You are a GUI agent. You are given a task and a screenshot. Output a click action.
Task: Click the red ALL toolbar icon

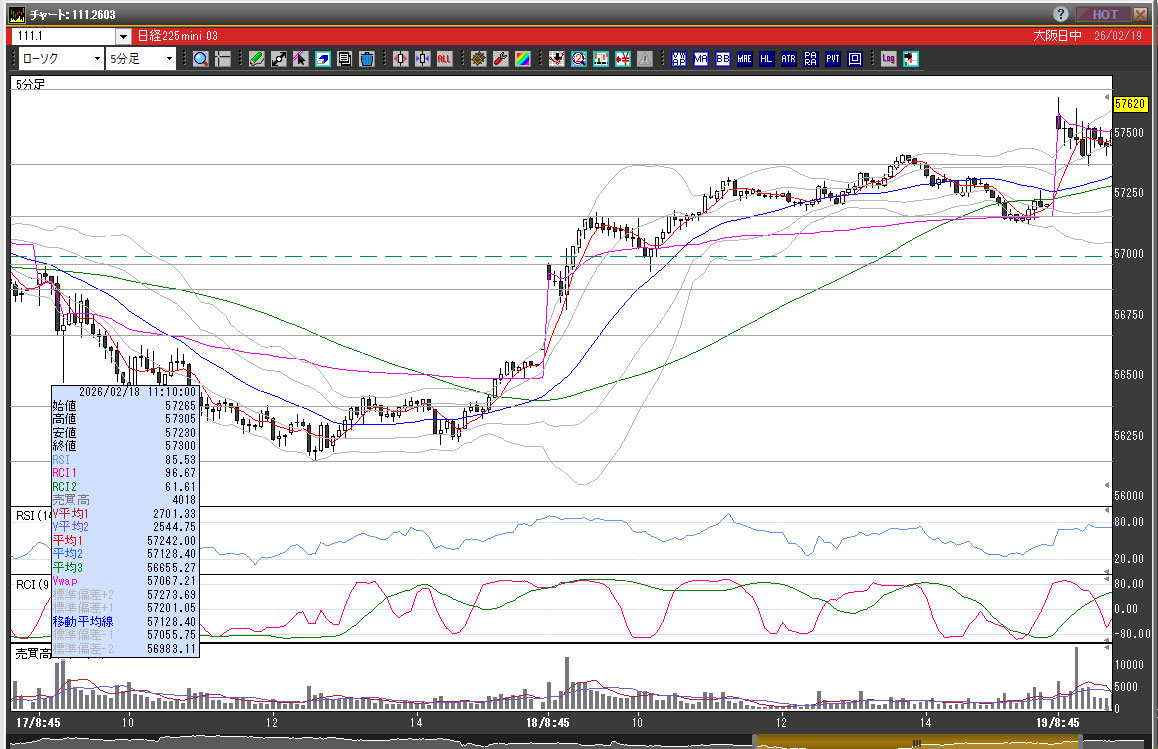click(x=444, y=59)
